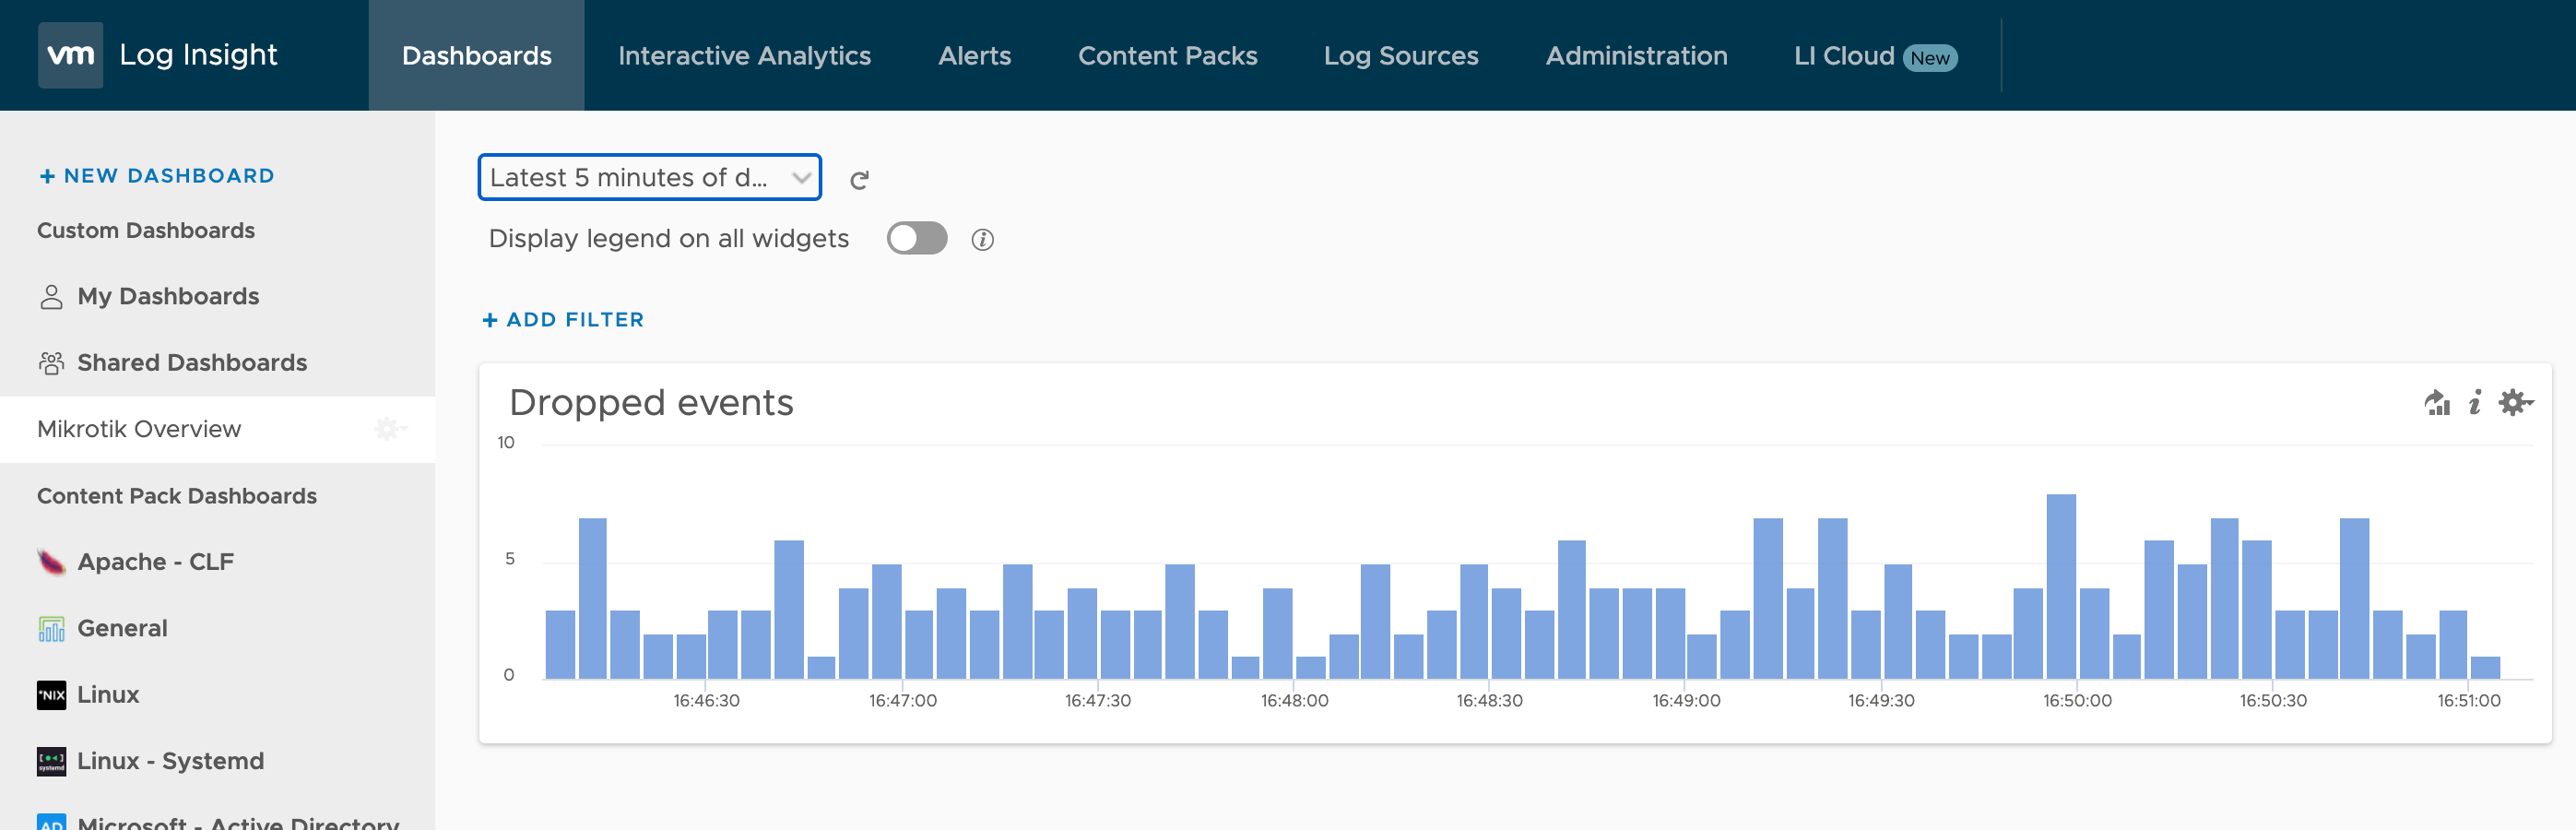Show Dropped events widget information icon

tap(2475, 402)
